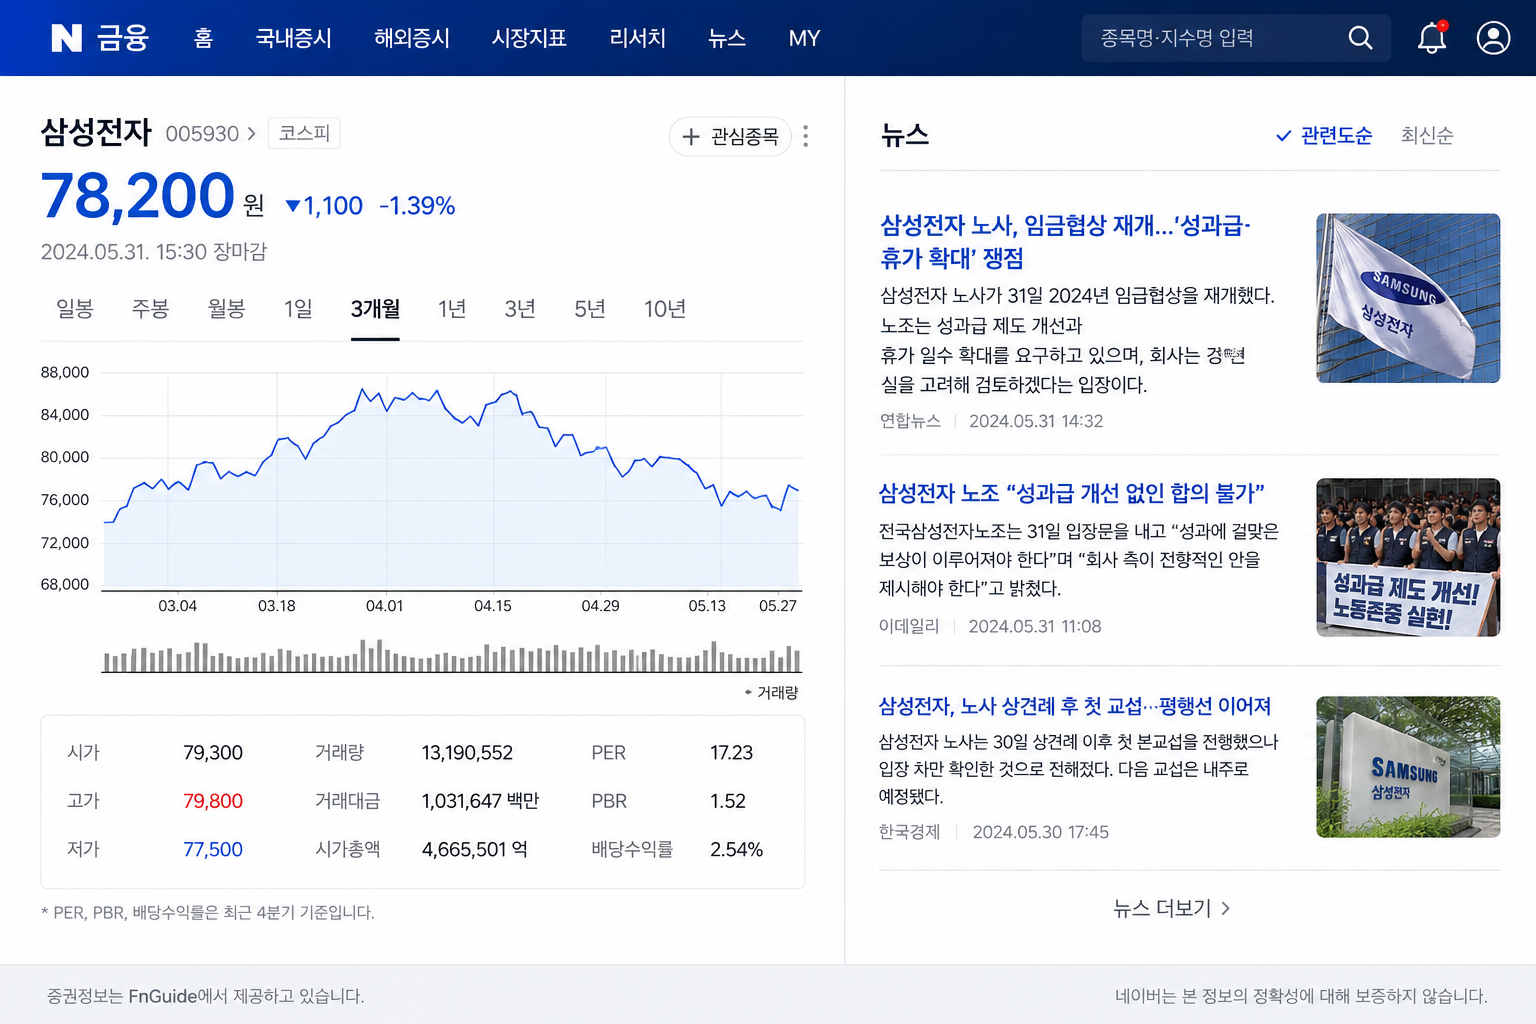The width and height of the screenshot is (1536, 1024).
Task: Open article 노사 상견례 후 첫 교섭
Action: click(x=1075, y=706)
